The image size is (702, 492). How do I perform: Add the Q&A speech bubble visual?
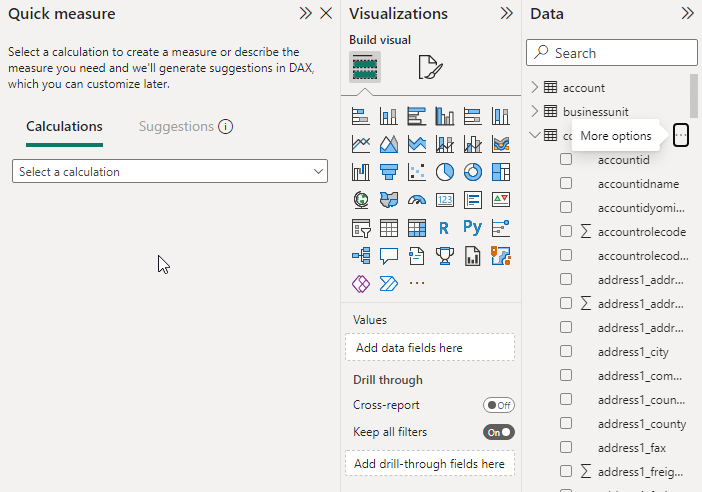389,256
